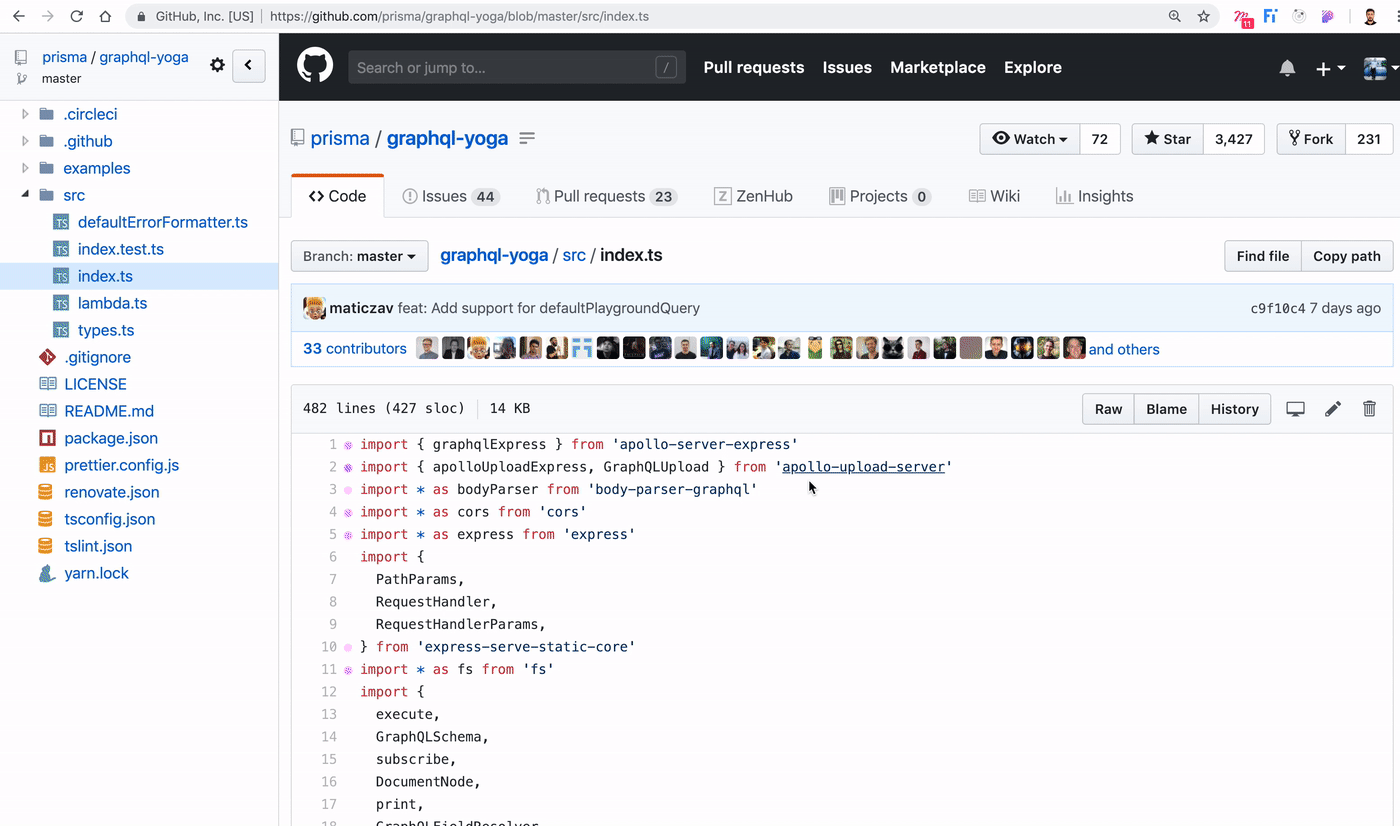Open the ZenHub tab
Image resolution: width=1400 pixels, height=826 pixels.
(753, 196)
